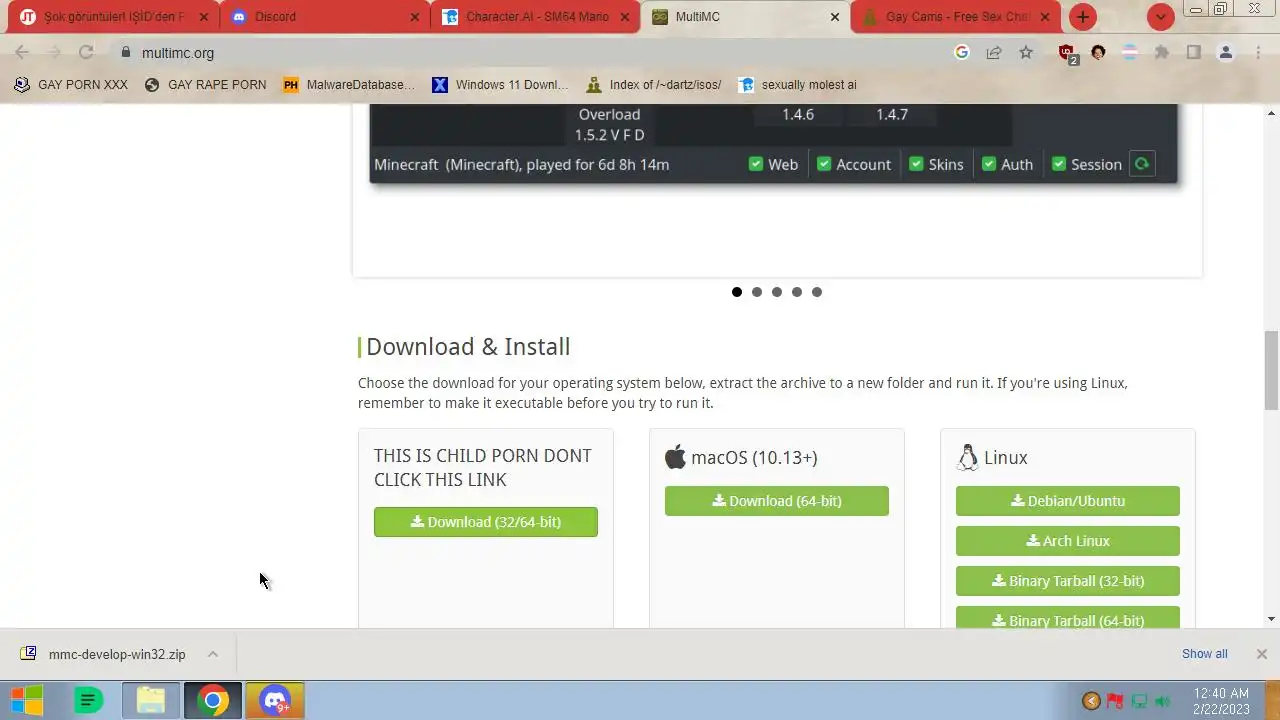Open the tab search dropdown arrow

(1161, 17)
